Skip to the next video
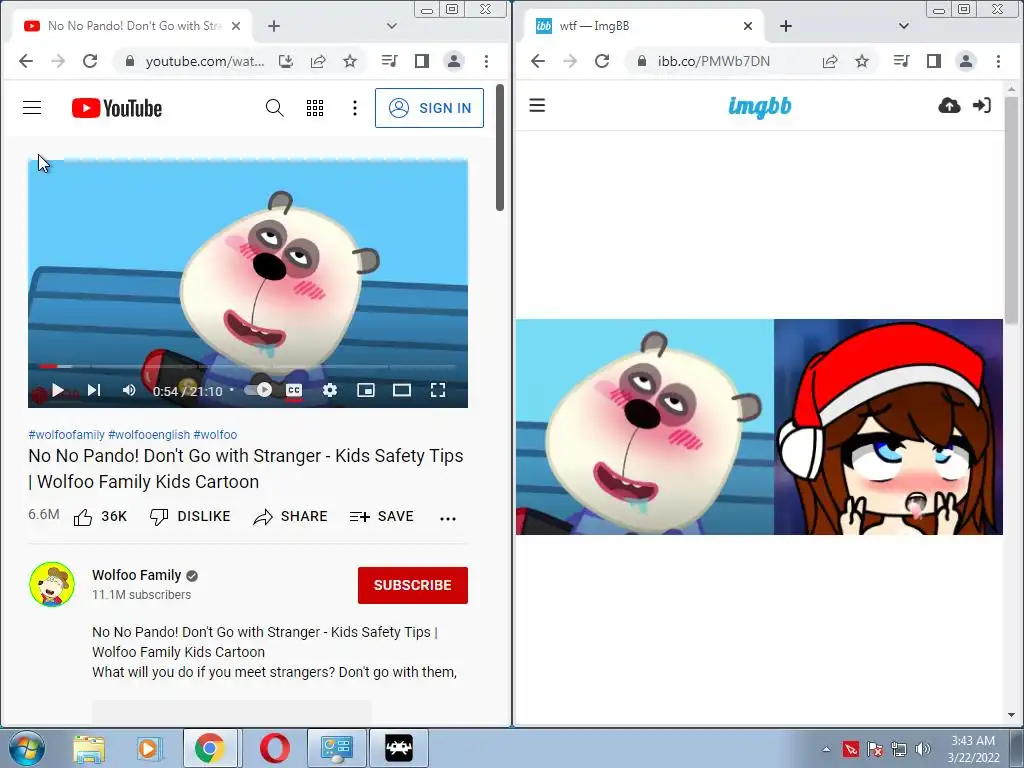The height and width of the screenshot is (768, 1024). (x=93, y=390)
